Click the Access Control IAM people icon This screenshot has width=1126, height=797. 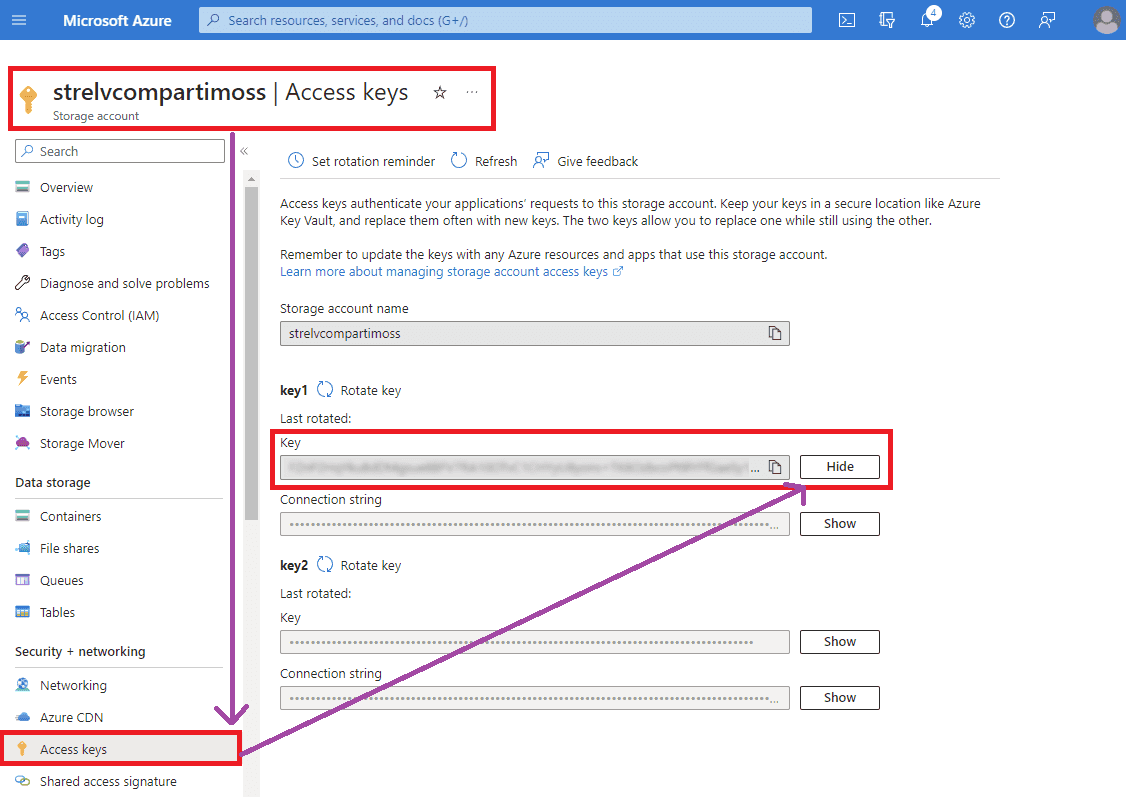coord(23,314)
